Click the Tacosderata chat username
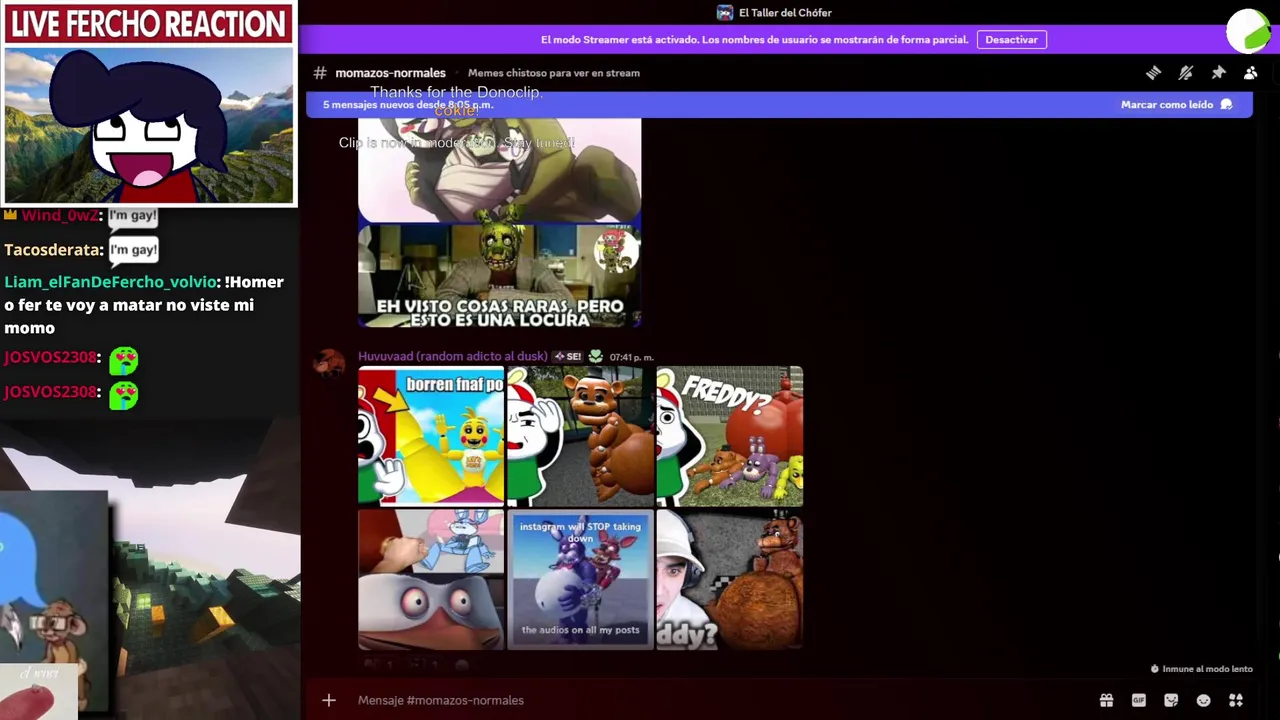This screenshot has height=720, width=1280. 53,250
